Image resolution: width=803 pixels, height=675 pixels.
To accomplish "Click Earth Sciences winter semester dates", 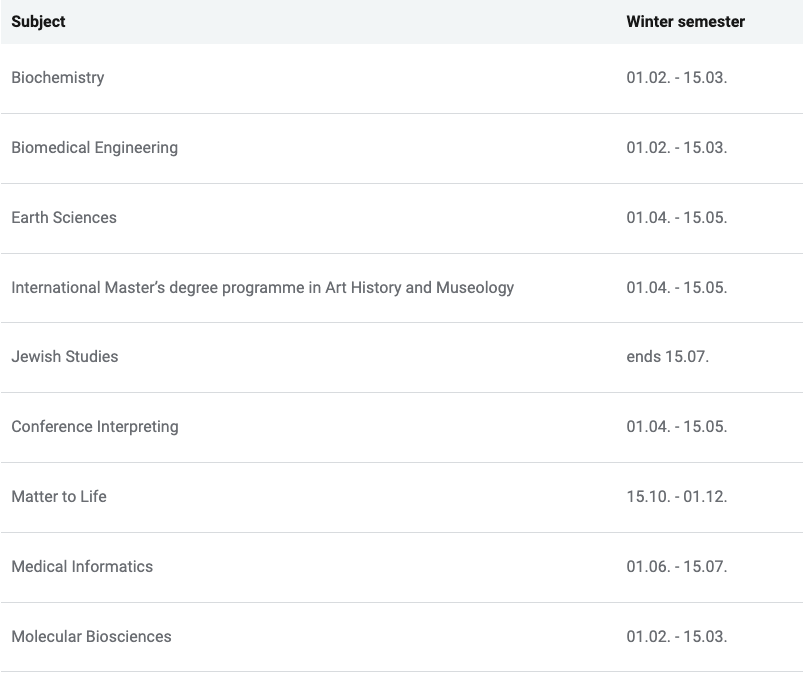I will (x=677, y=218).
